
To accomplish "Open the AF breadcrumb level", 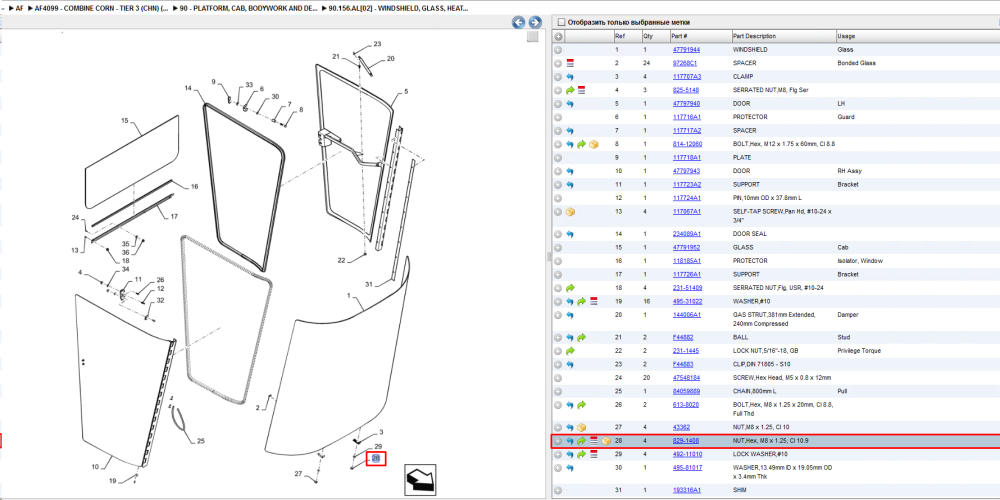I will pos(19,8).
